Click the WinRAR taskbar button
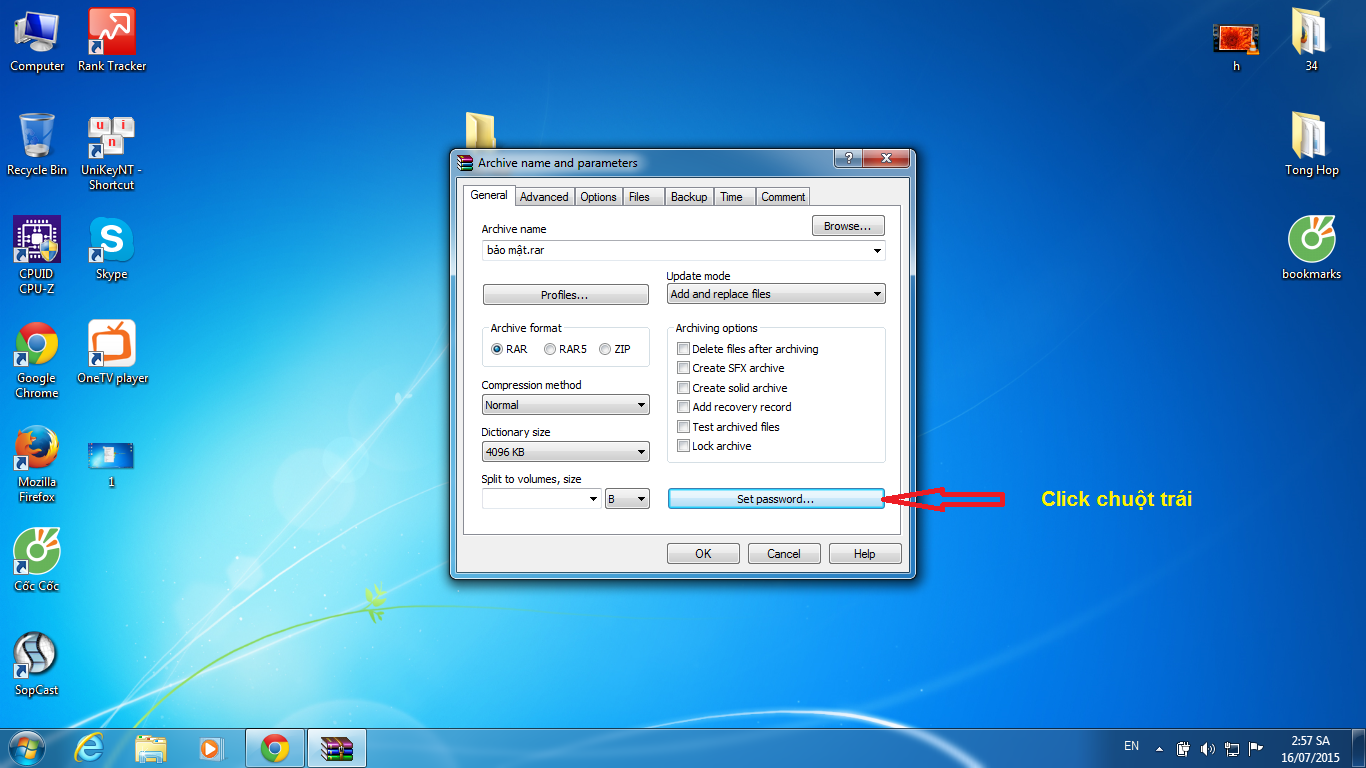1366x768 pixels. pos(337,748)
